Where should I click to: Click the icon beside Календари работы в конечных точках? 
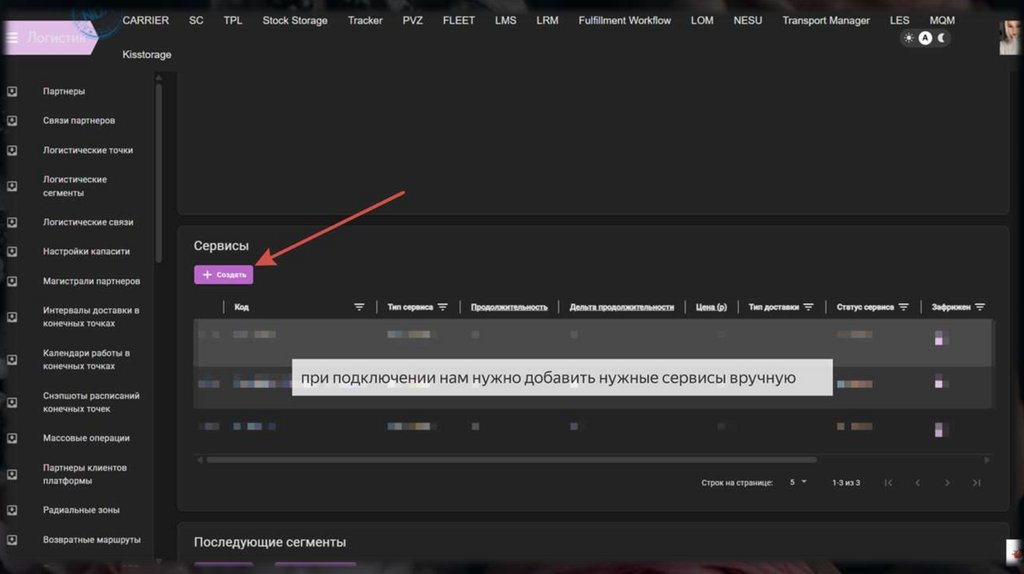(12, 360)
